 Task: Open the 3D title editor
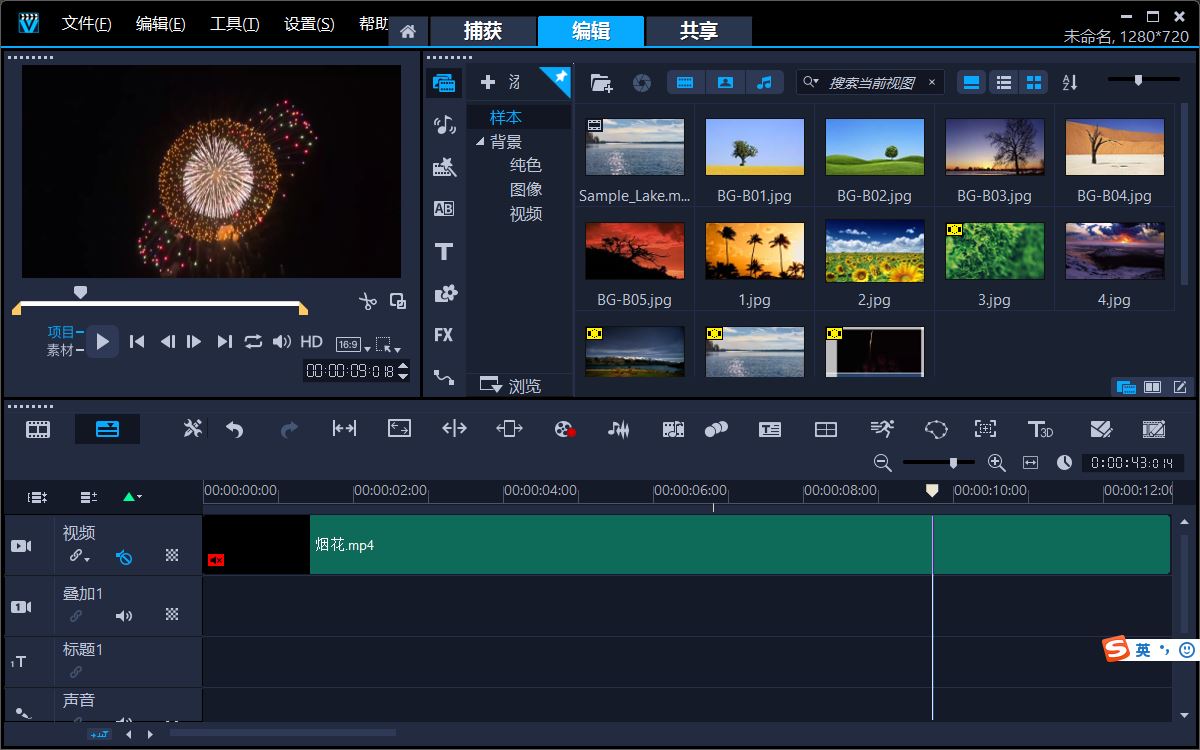click(1040, 429)
